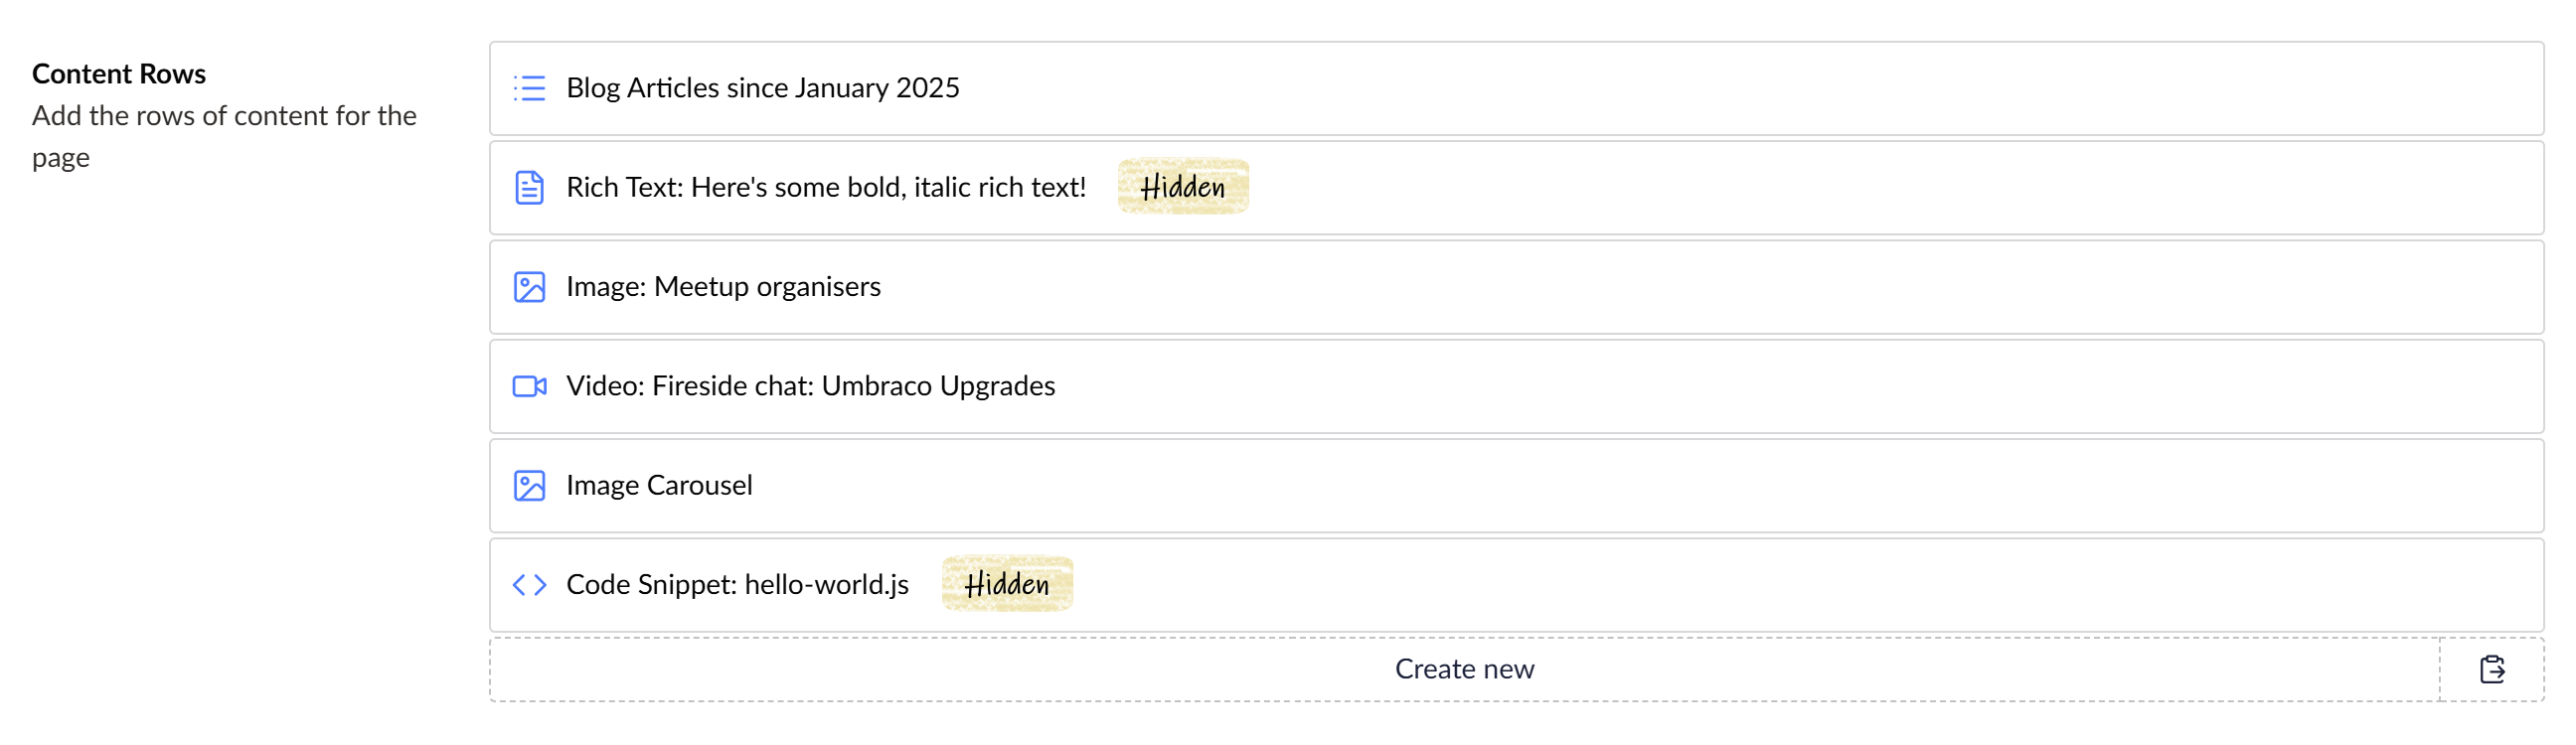Image resolution: width=2576 pixels, height=745 pixels.
Task: Open Video: Fireside chat: Umbraco Upgrades
Action: 810,386
